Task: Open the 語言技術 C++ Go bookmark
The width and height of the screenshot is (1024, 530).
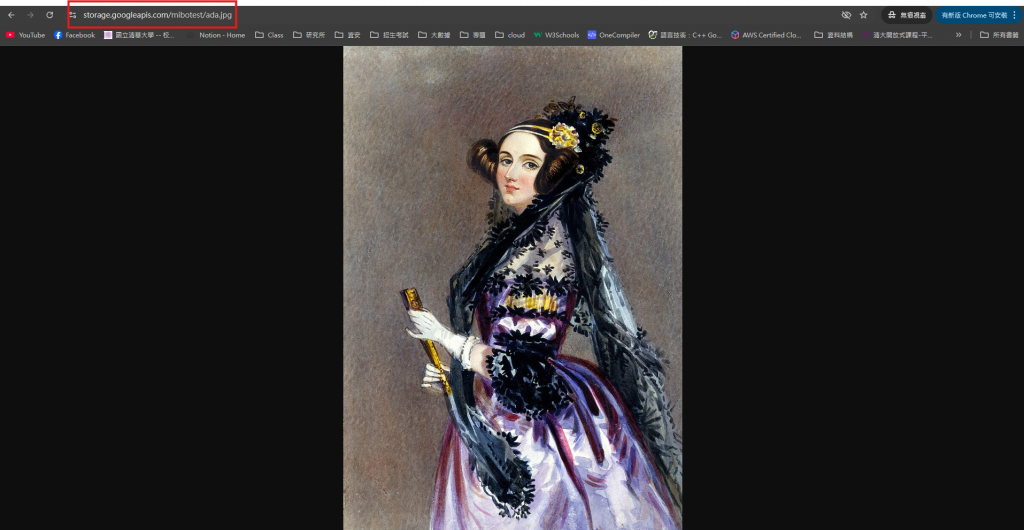Action: 685,35
